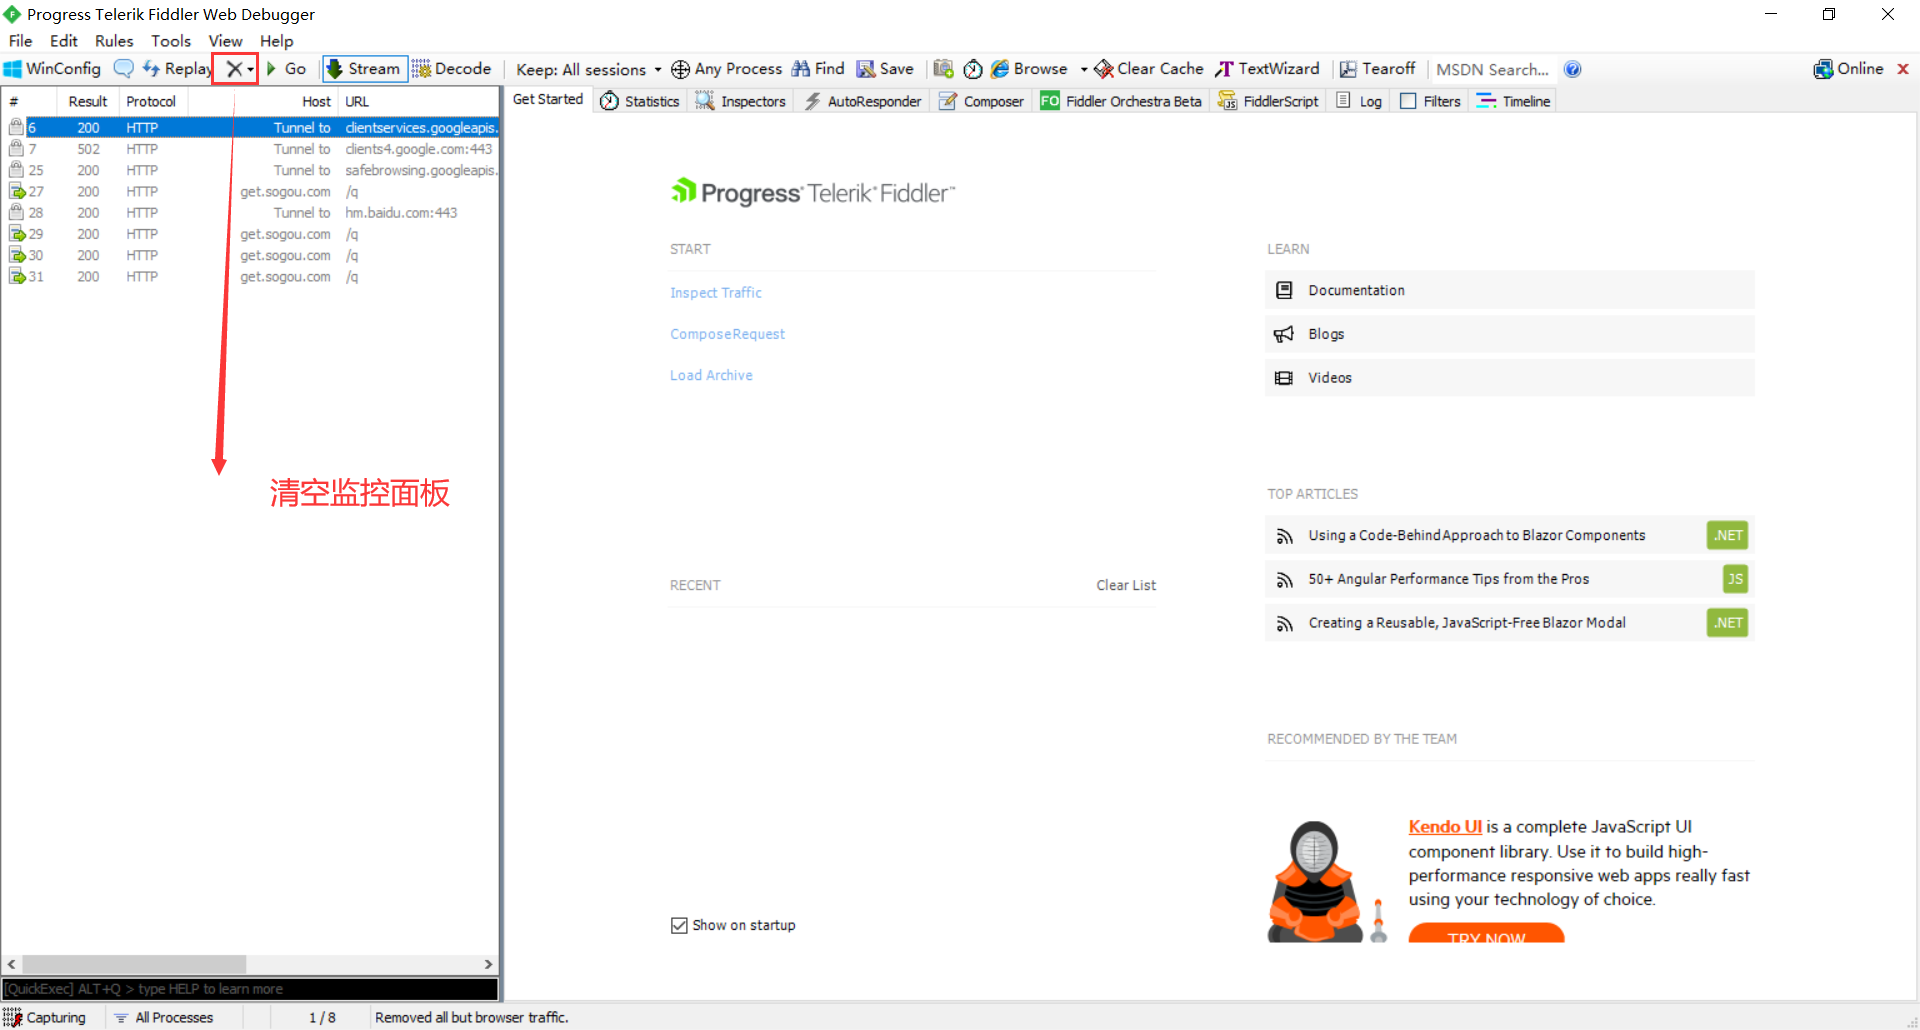The image size is (1920, 1030).
Task: Toggle Capturing in status bar
Action: pos(46,1017)
